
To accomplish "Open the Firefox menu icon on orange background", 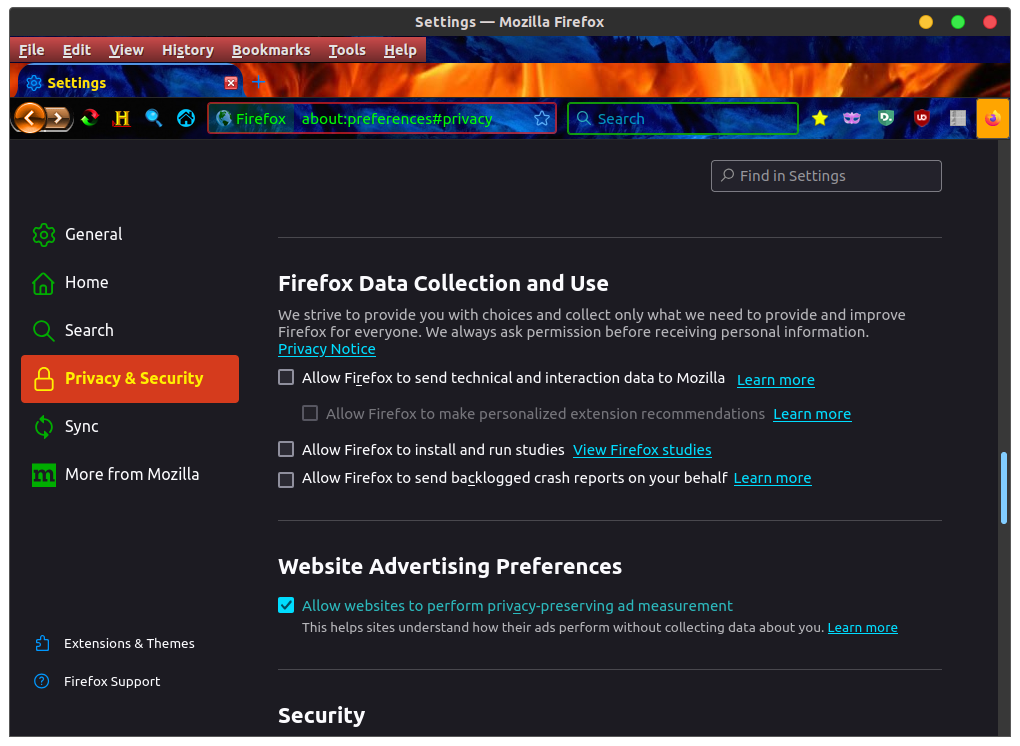I will click(993, 118).
